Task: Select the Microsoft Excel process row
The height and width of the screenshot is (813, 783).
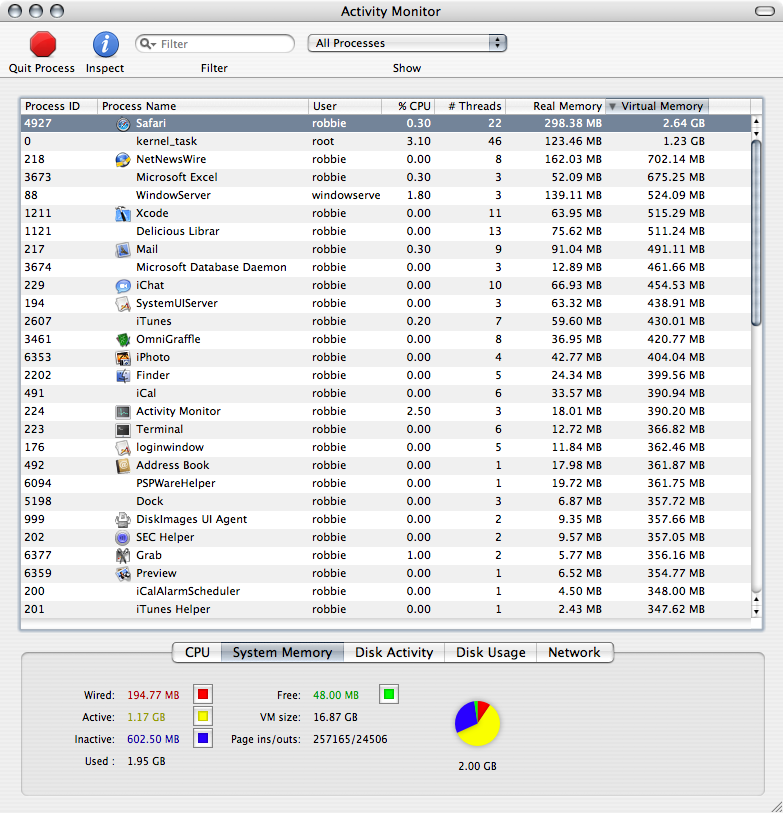Action: click(386, 177)
